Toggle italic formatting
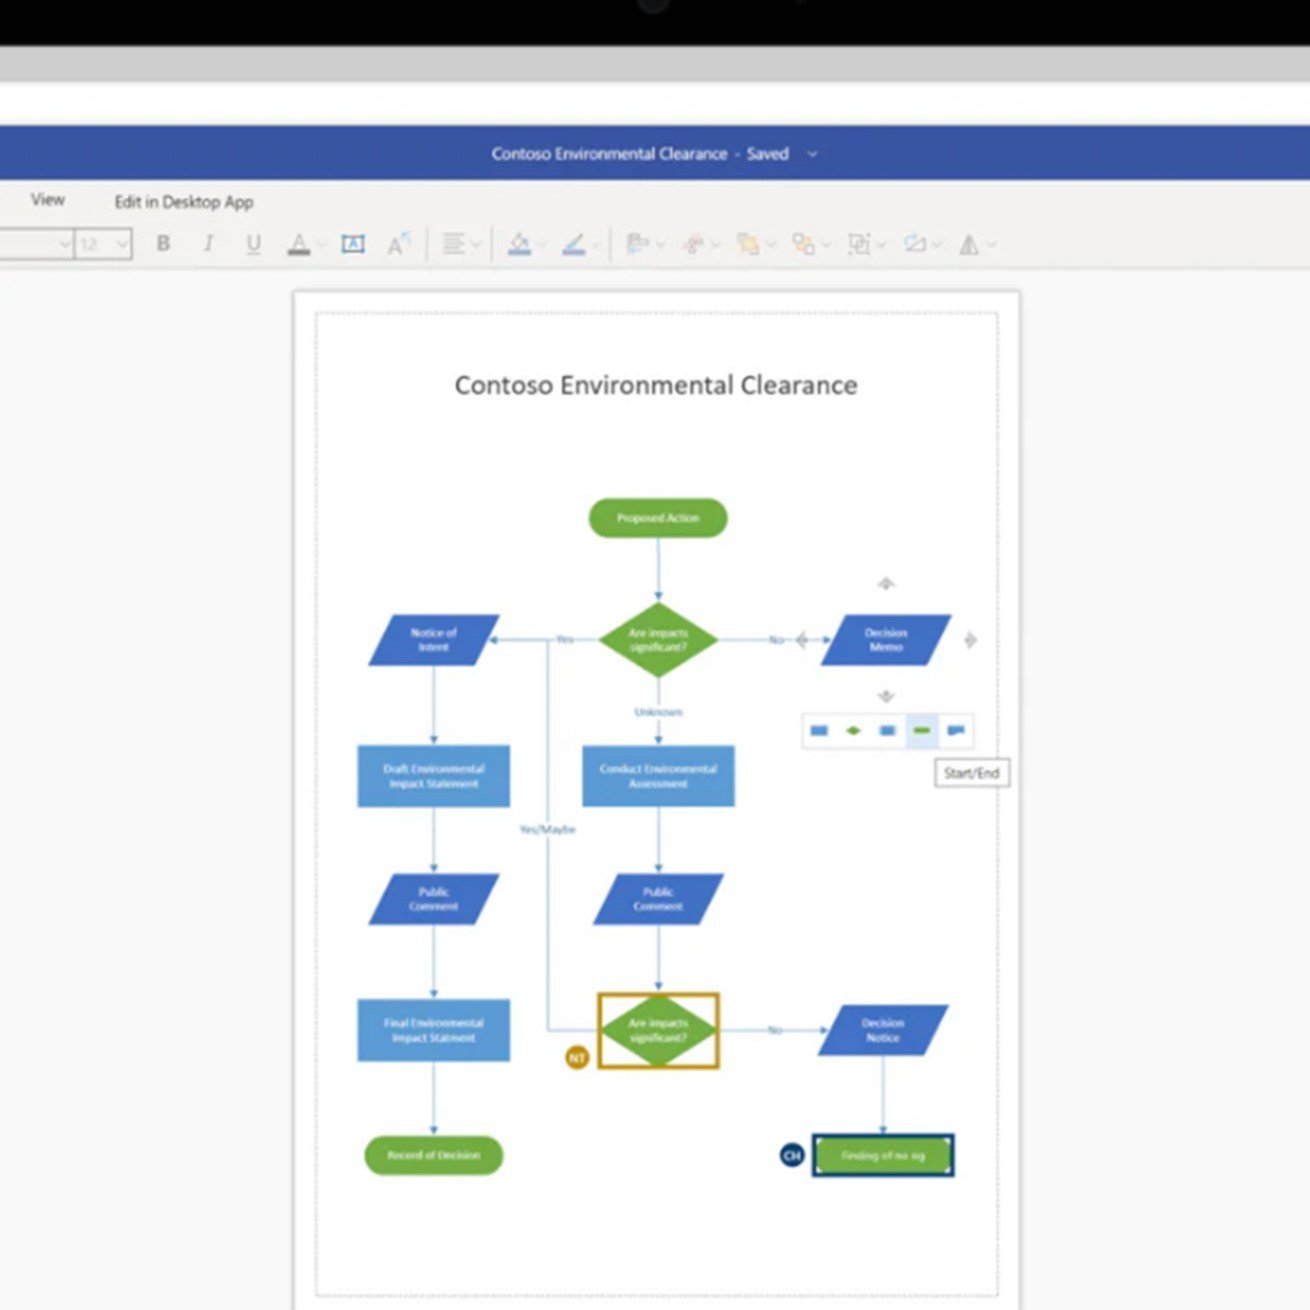 point(208,244)
